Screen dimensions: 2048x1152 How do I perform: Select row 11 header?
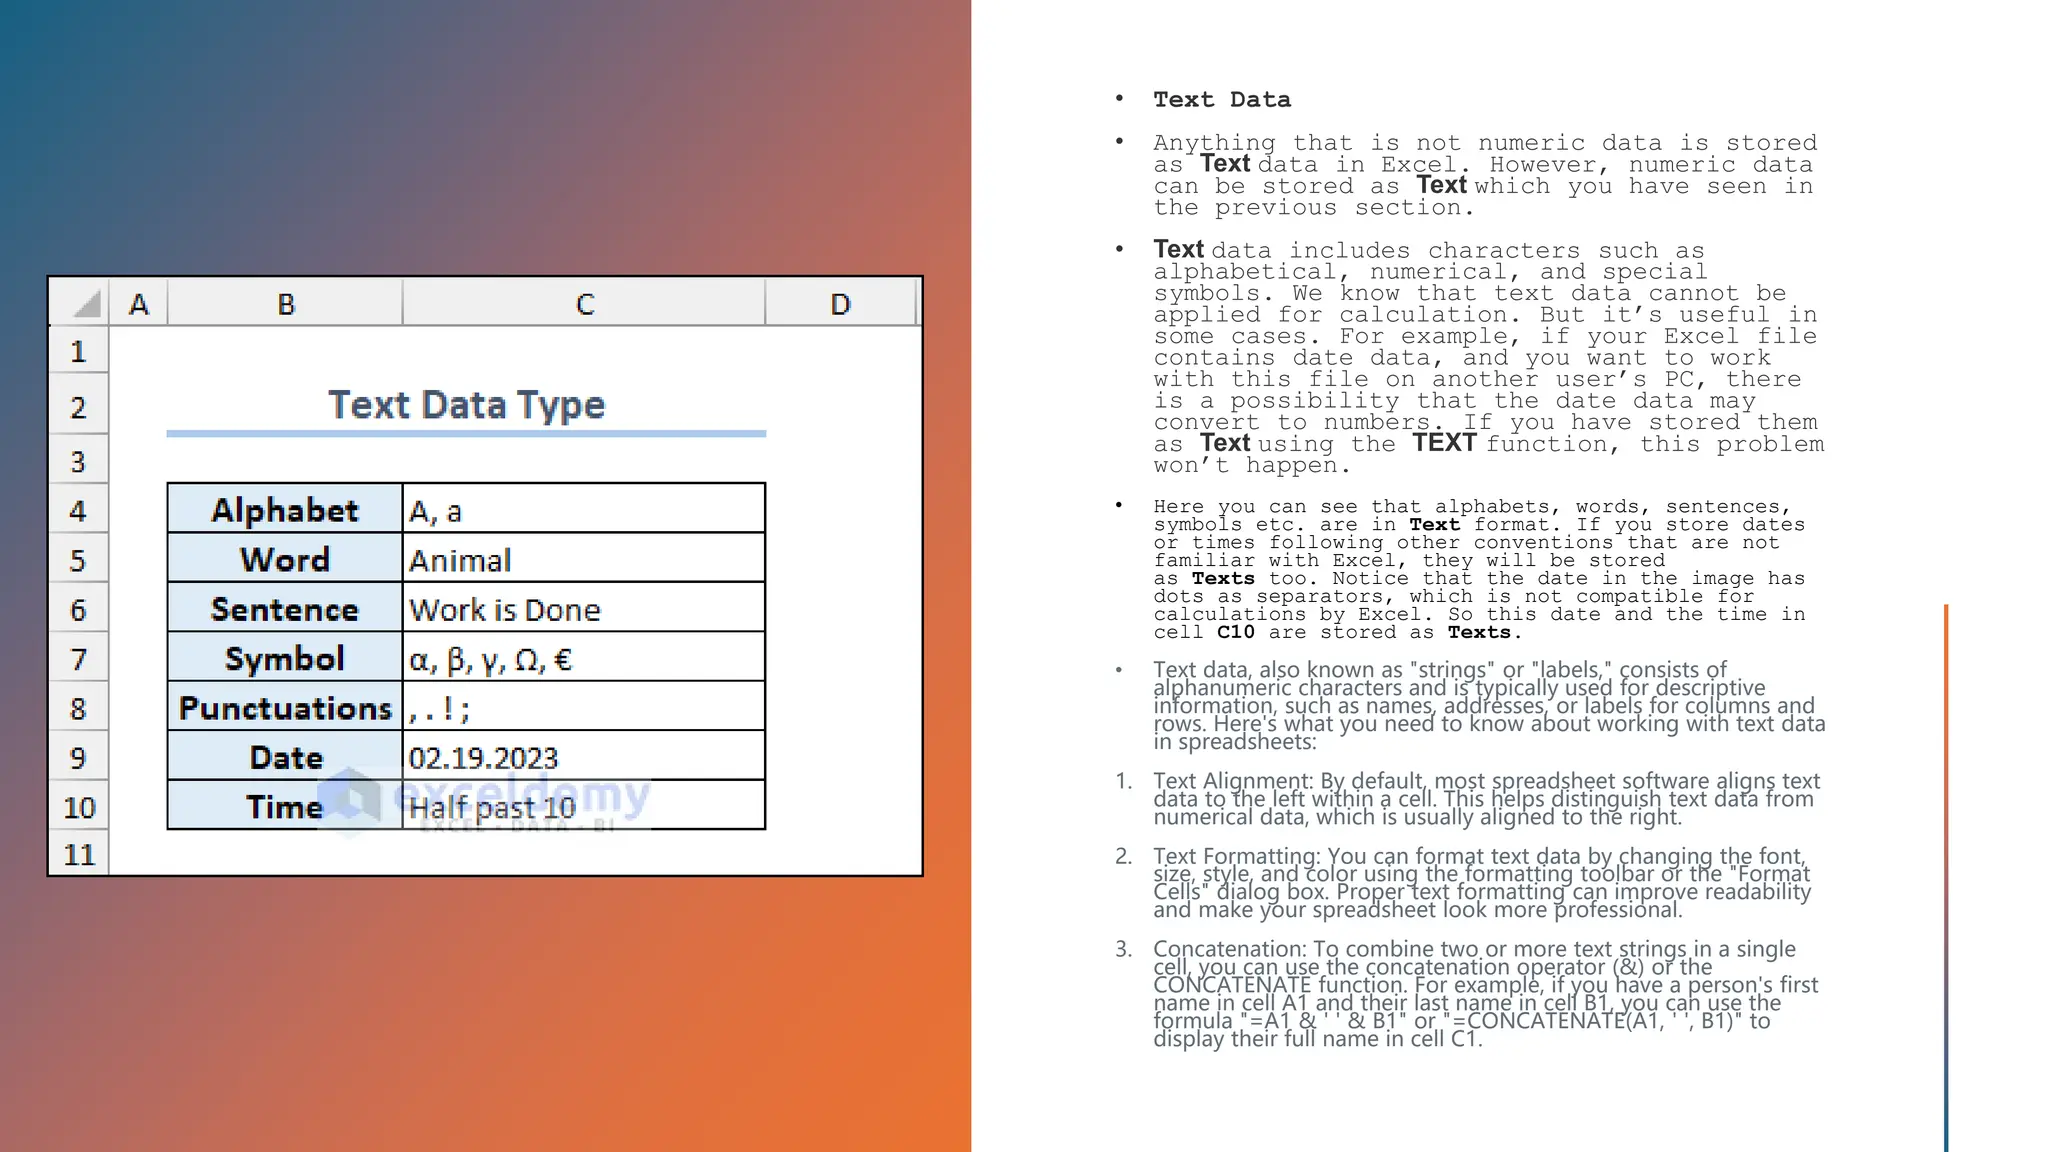78,855
